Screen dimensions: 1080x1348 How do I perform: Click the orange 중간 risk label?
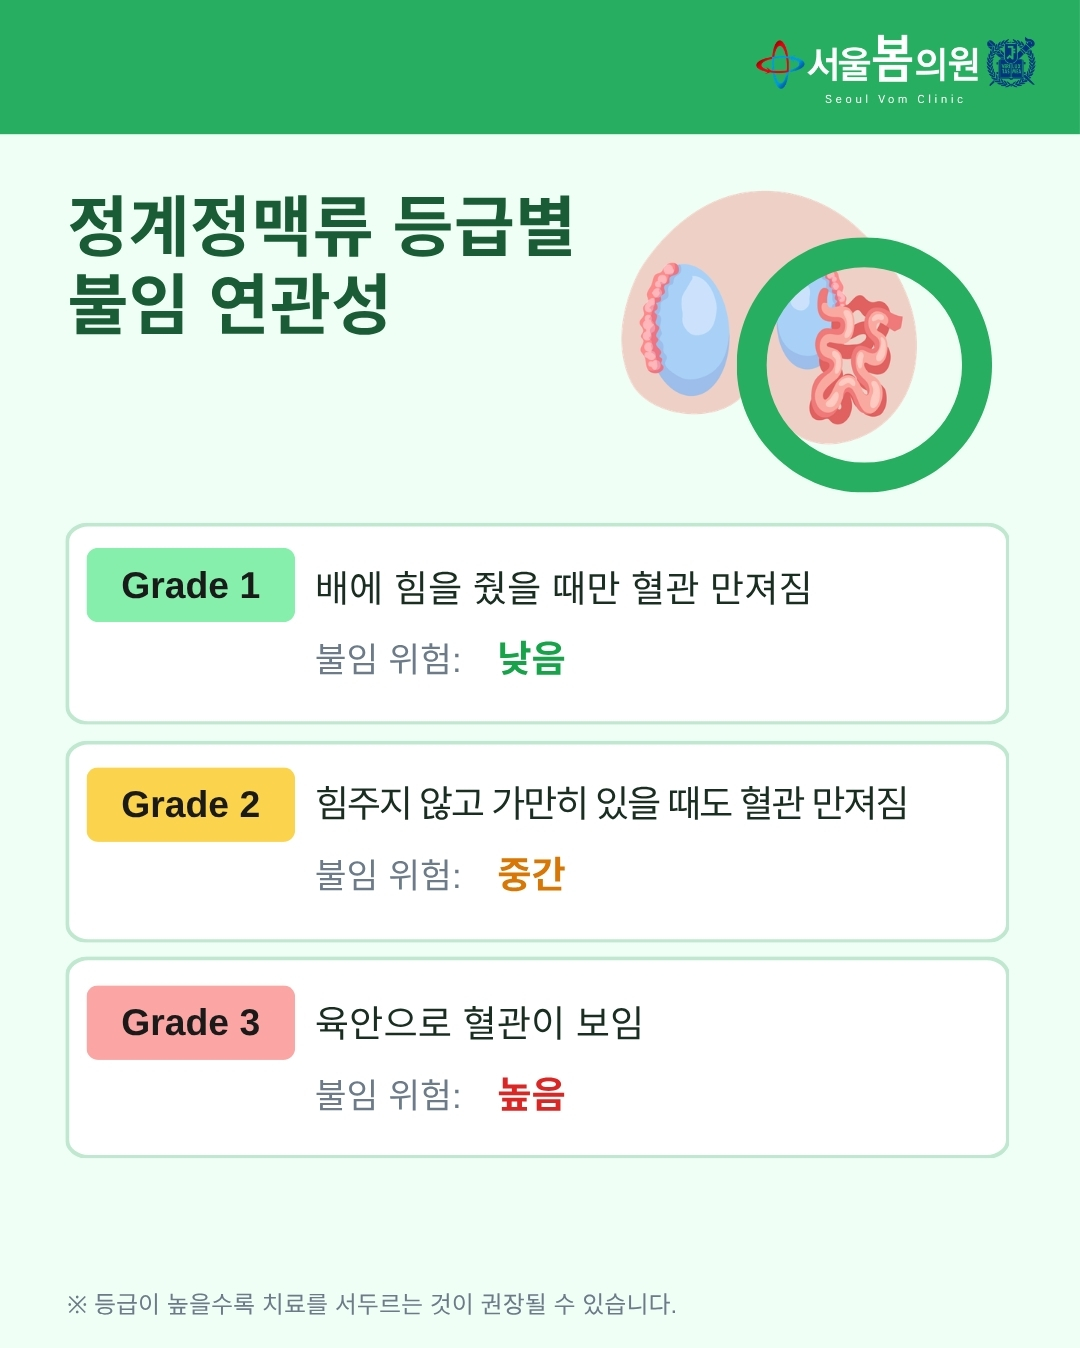tap(532, 874)
